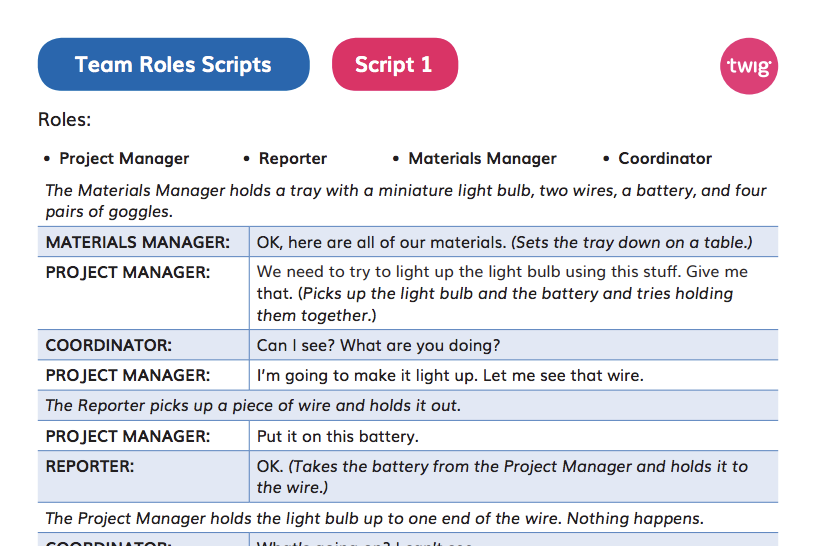This screenshot has width=816, height=546.
Task: Select the Materials Manager bullet item
Action: 482,158
